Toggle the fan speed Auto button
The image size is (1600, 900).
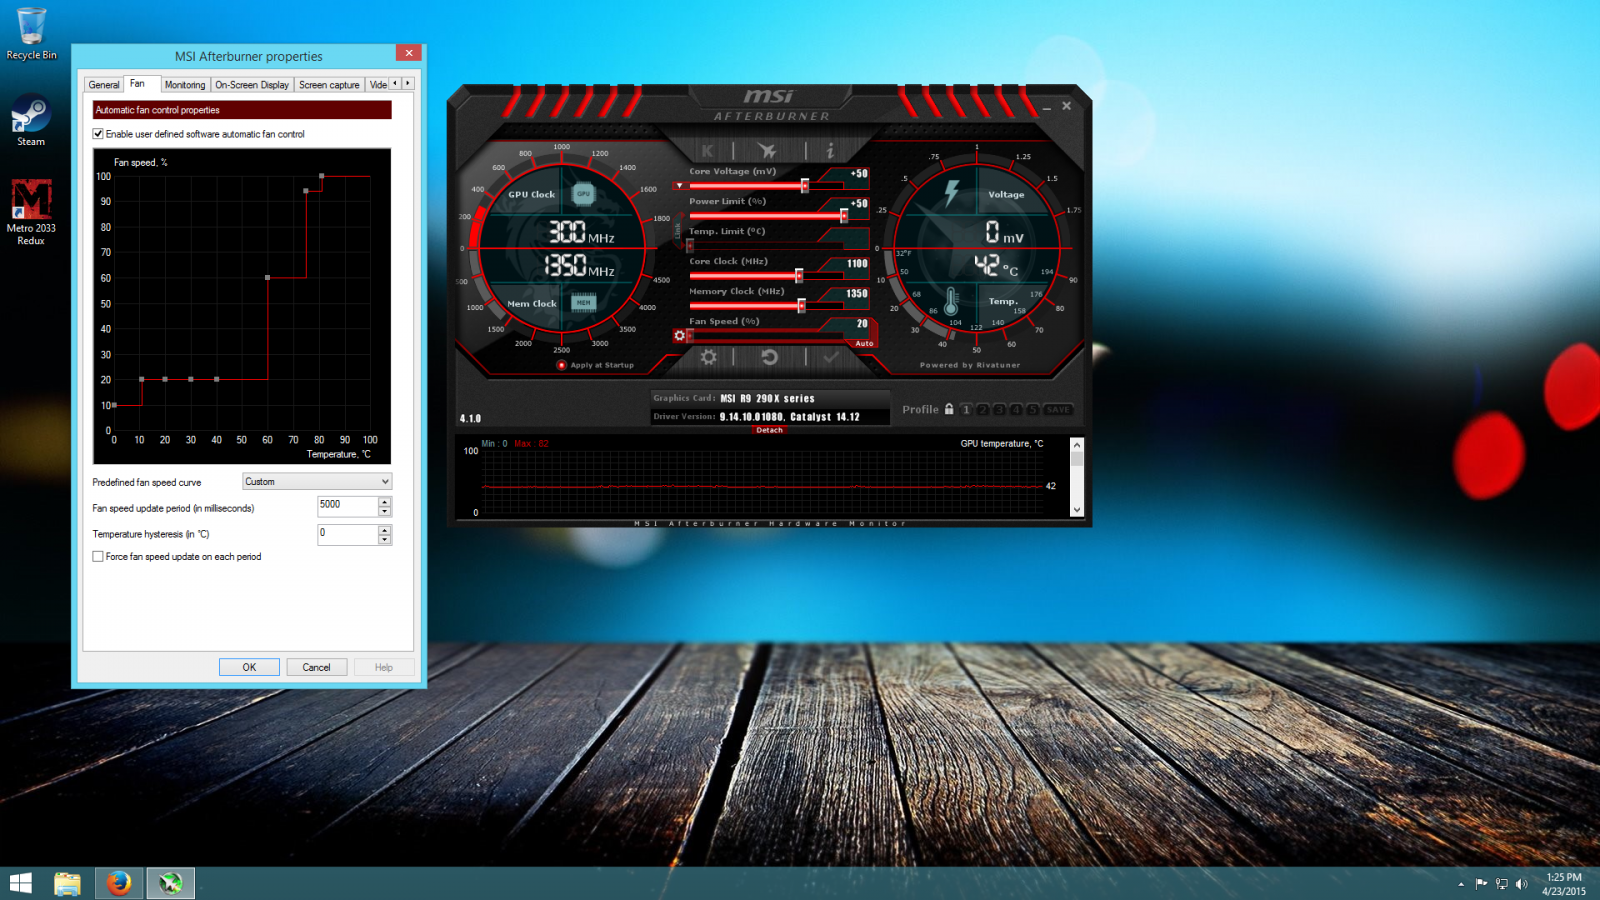coord(864,343)
